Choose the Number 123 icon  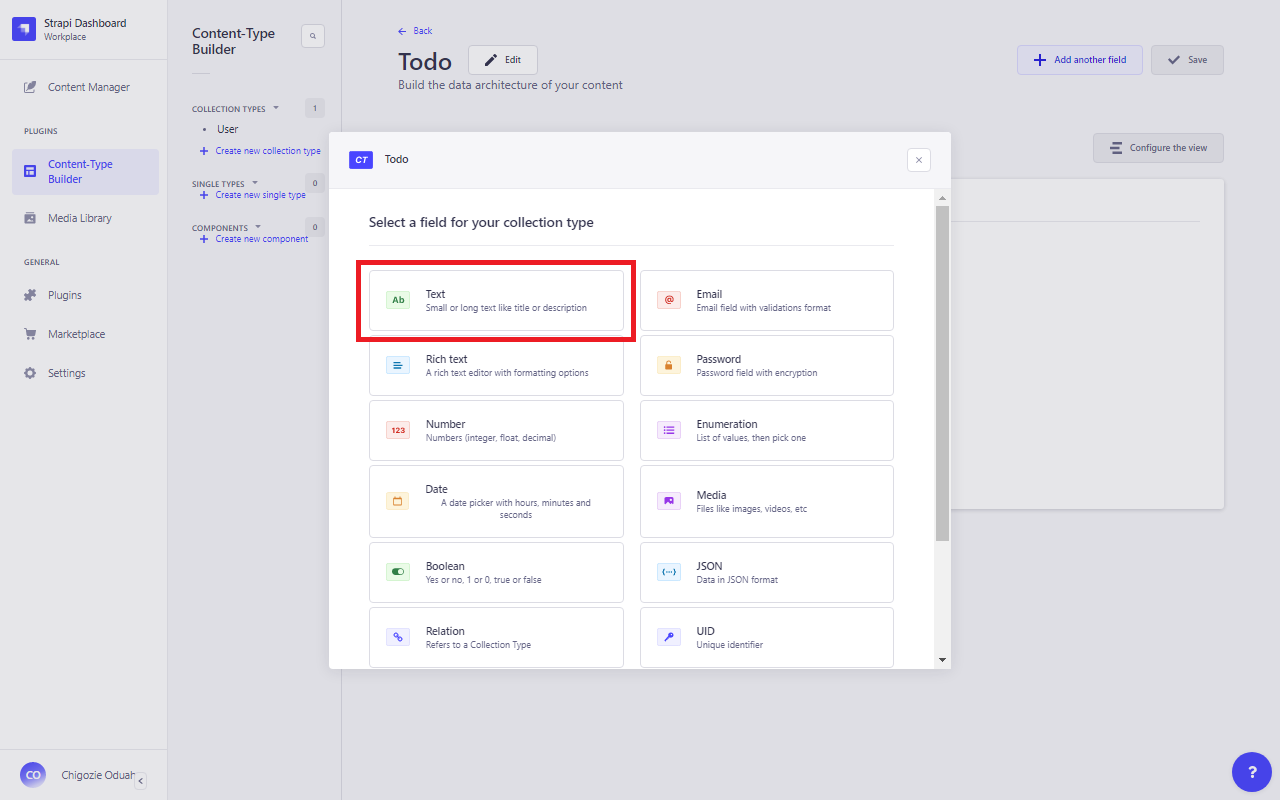(398, 430)
